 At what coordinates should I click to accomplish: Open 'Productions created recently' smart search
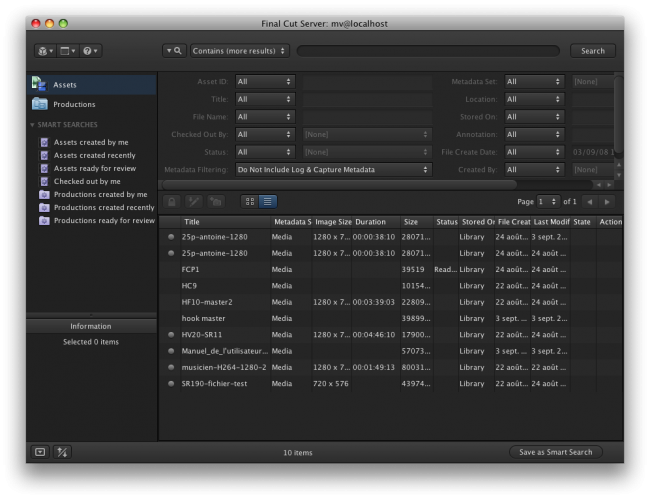coord(104,208)
